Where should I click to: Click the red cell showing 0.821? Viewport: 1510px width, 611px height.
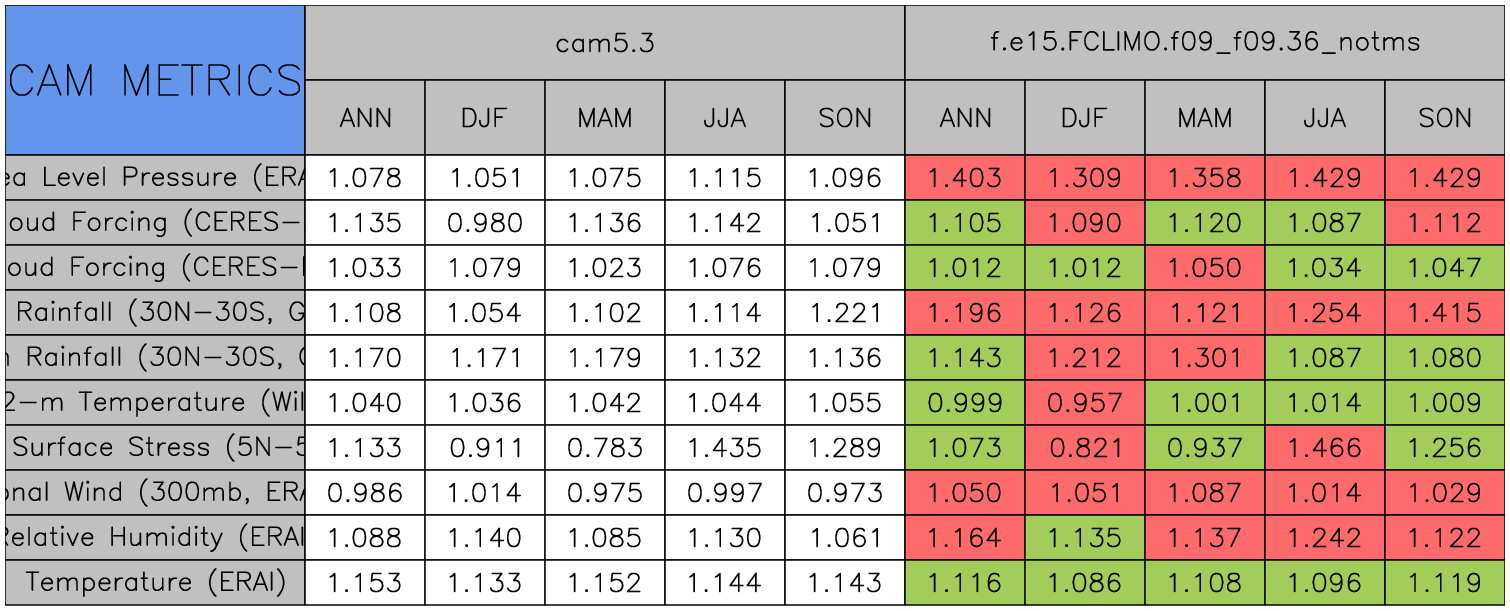point(1085,448)
